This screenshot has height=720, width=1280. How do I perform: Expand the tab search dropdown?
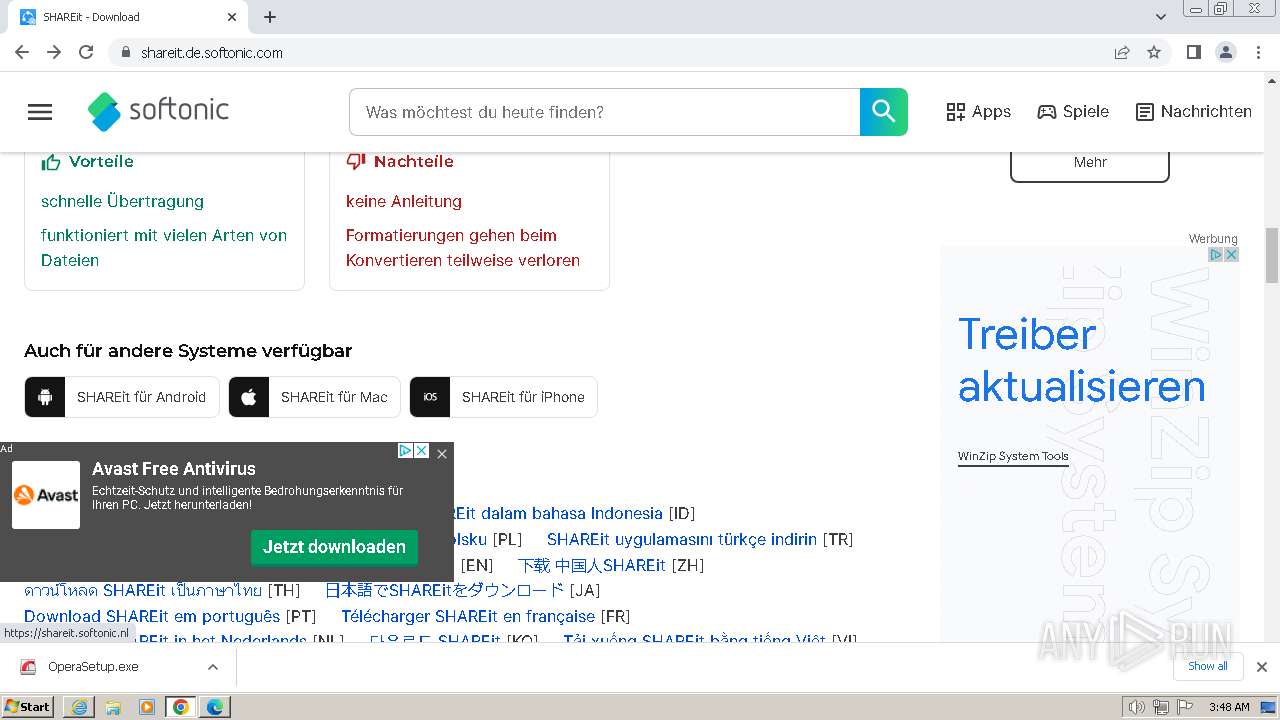[x=1161, y=17]
